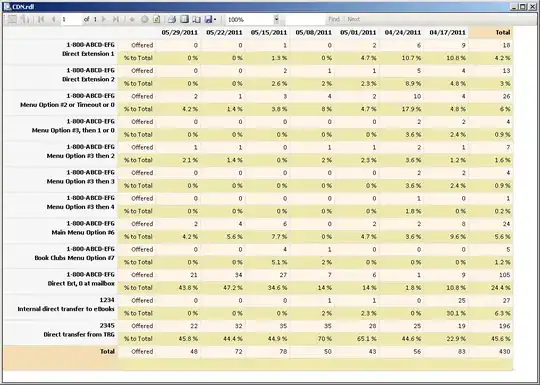
Task: Go to first page arrow
Action: [x=41, y=19]
